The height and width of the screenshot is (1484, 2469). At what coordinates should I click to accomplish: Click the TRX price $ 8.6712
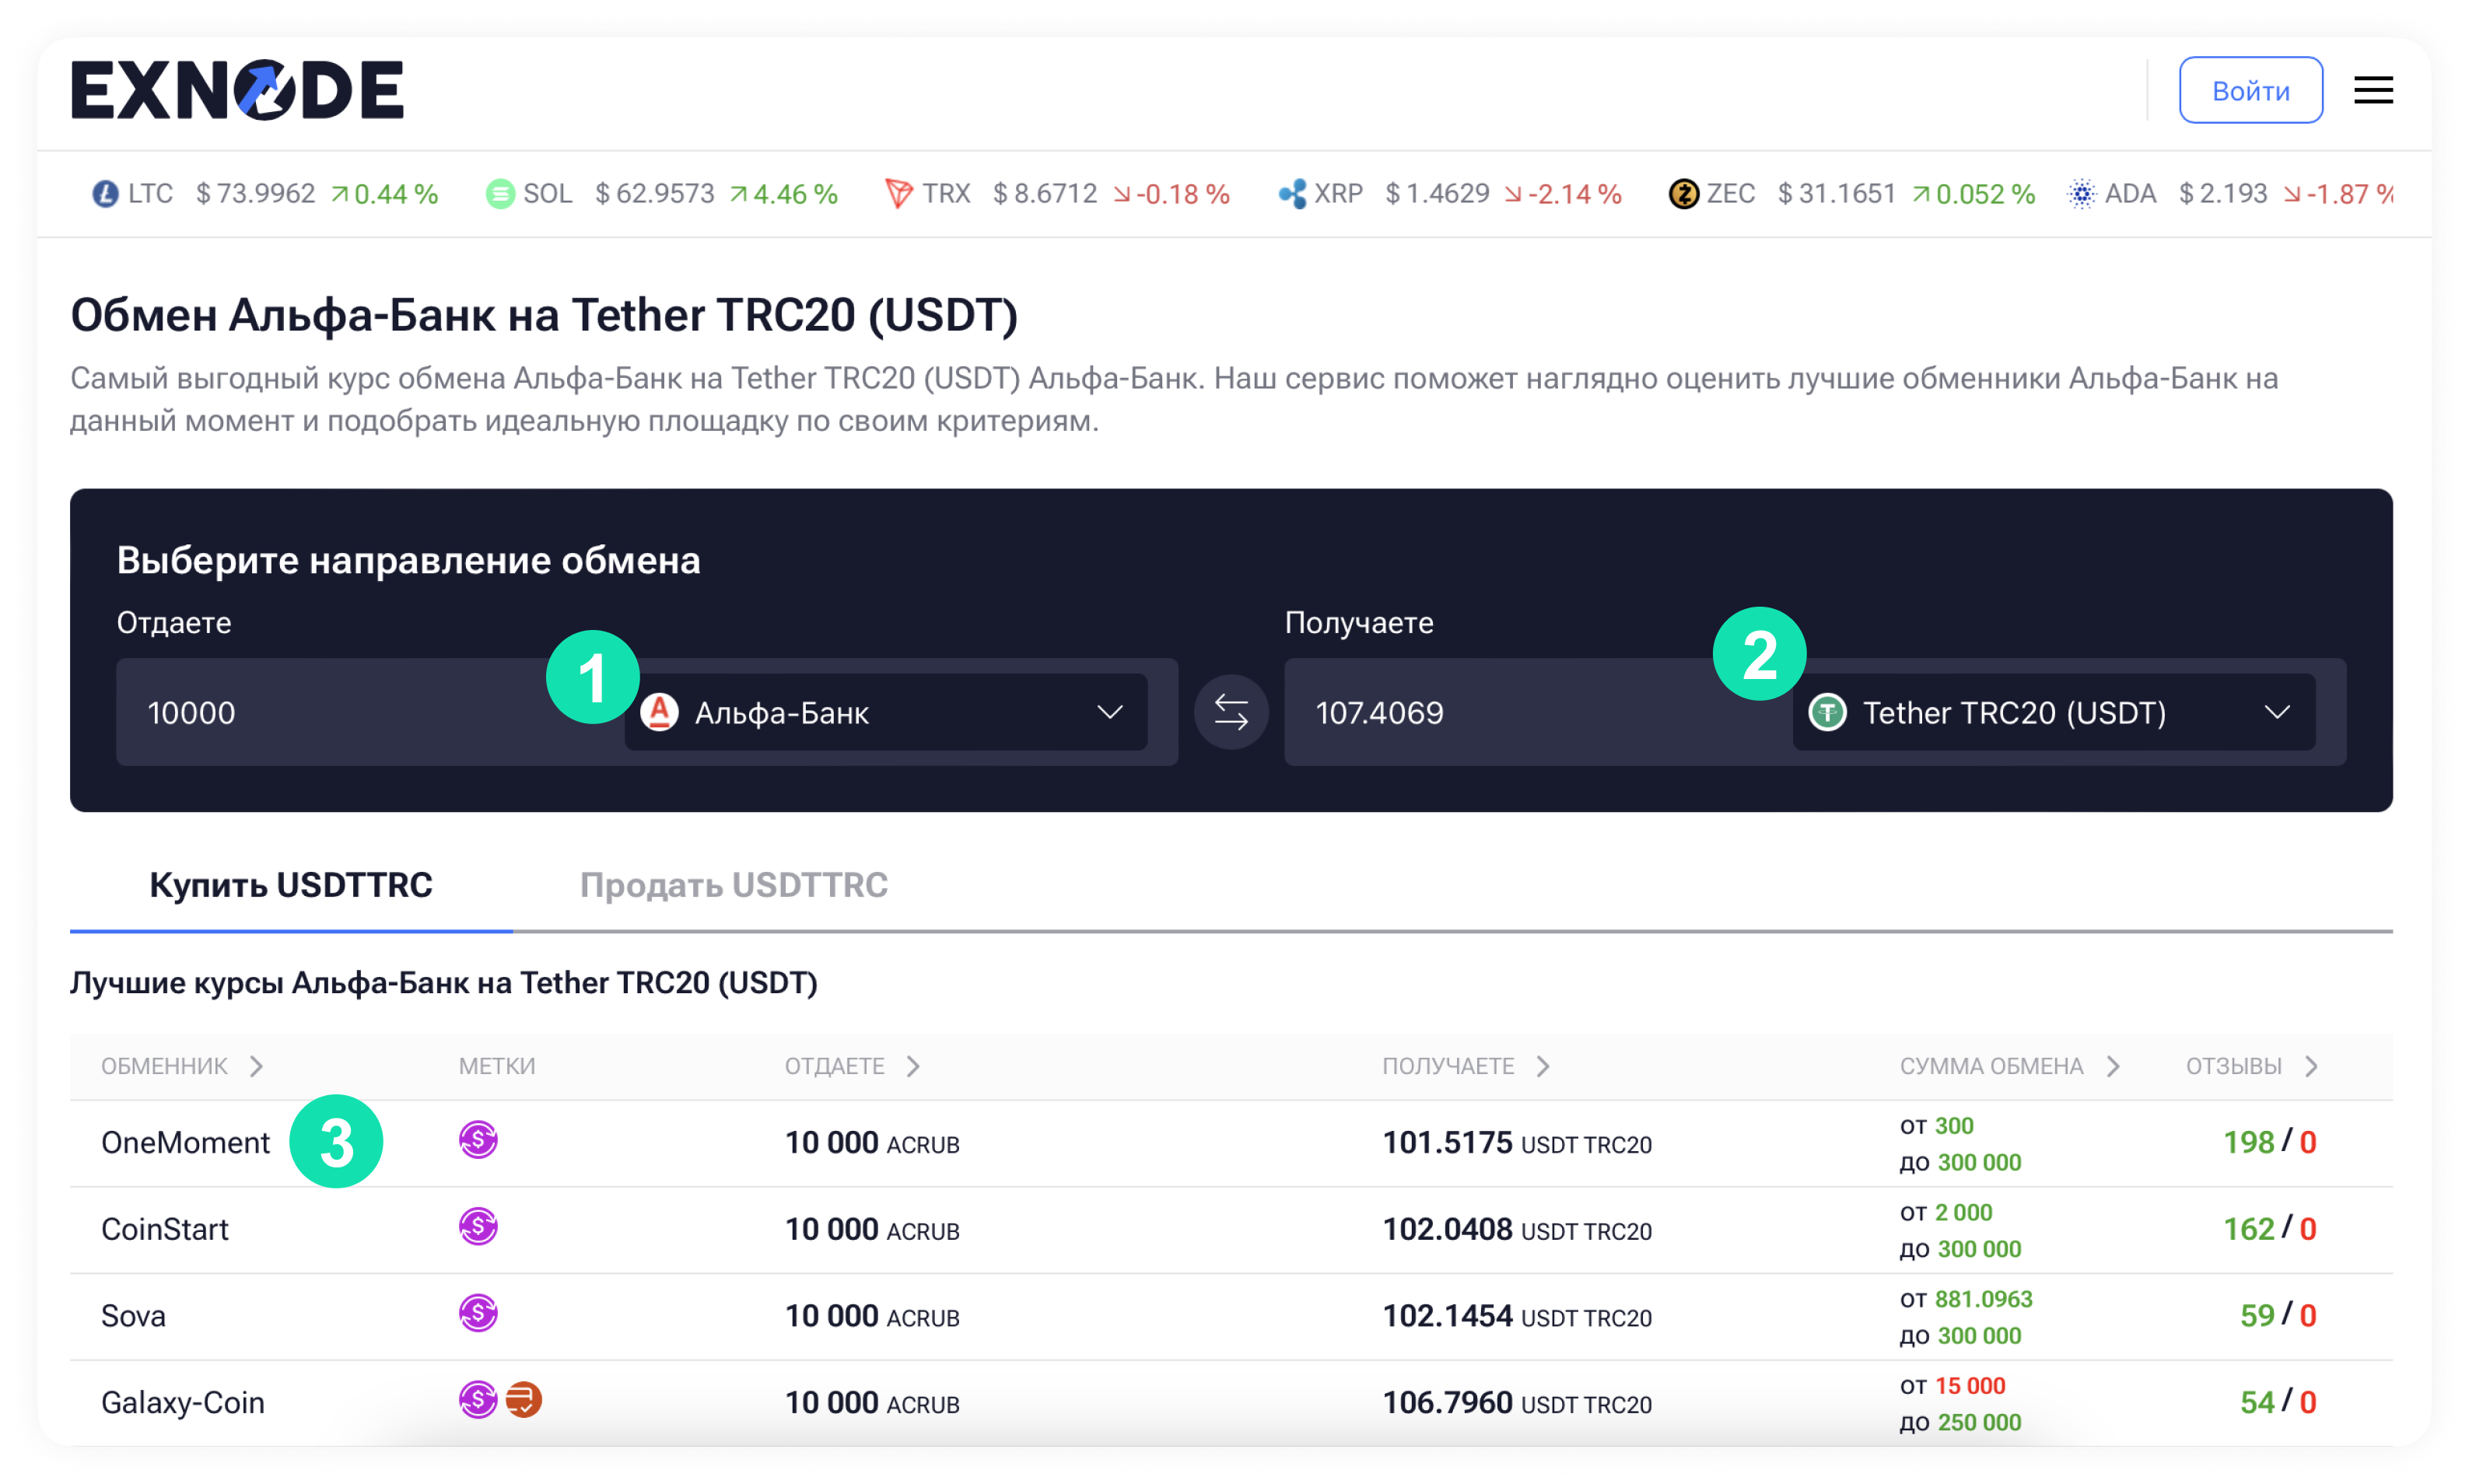pyautogui.click(x=1045, y=193)
